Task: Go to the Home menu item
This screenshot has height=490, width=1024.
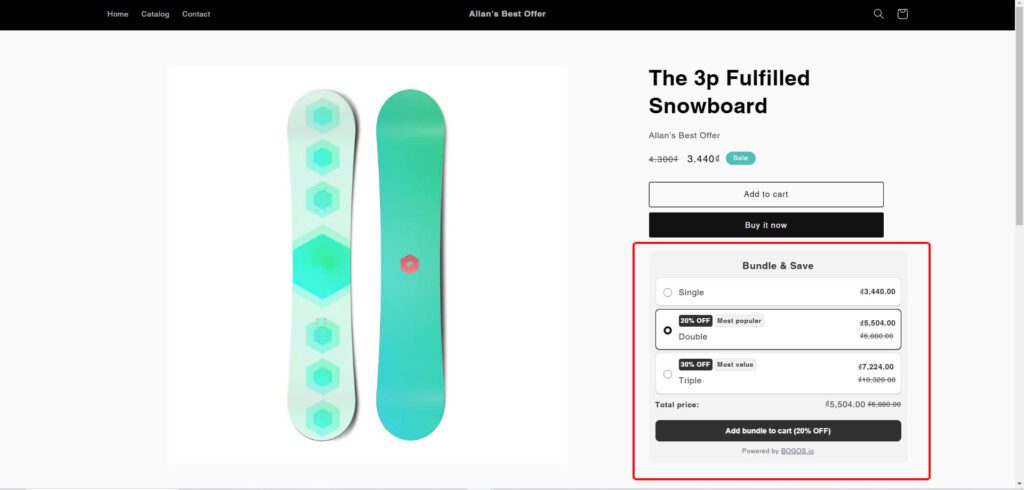Action: click(118, 14)
